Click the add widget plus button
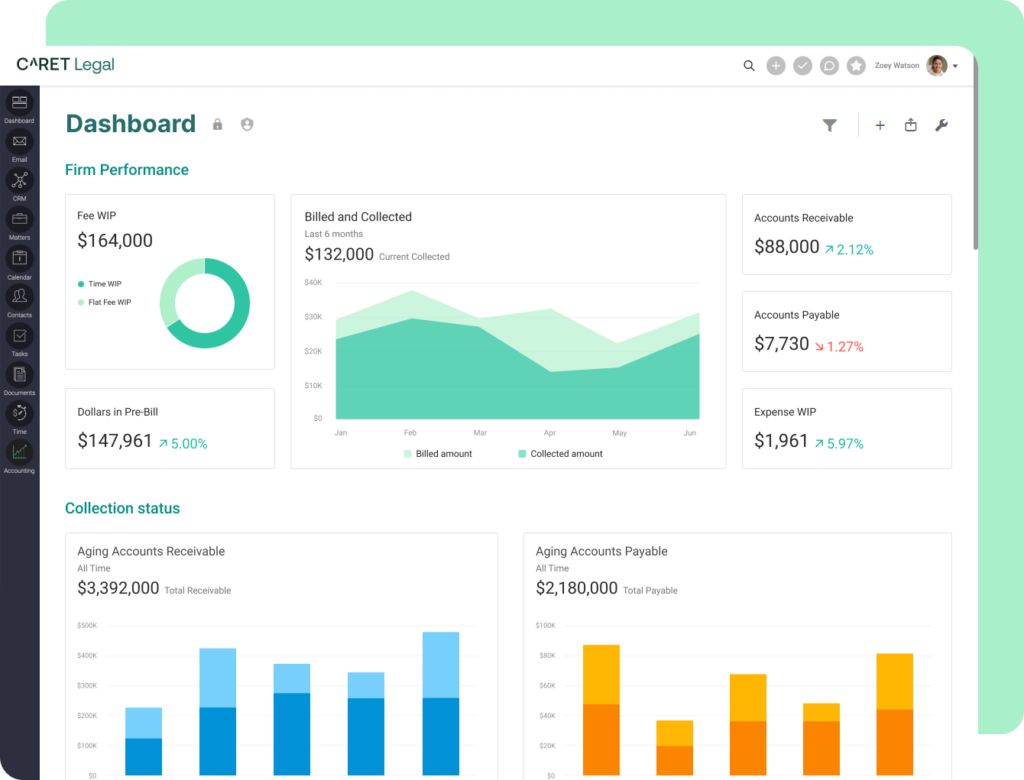 [880, 125]
